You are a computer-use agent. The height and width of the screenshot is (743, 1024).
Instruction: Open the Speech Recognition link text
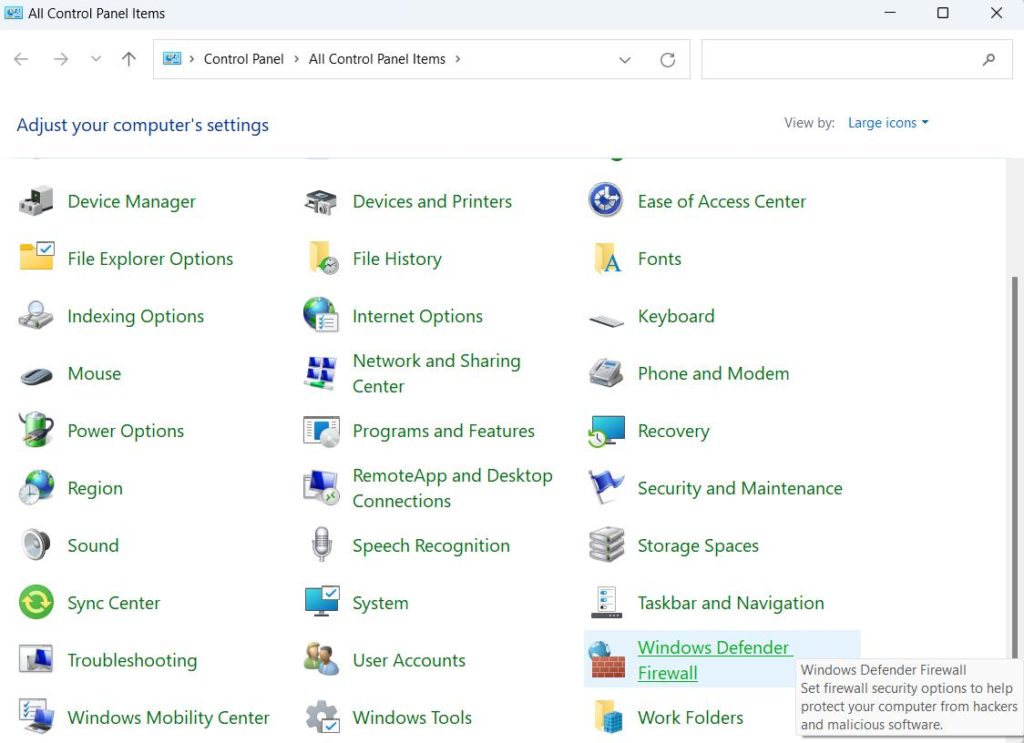click(x=431, y=546)
